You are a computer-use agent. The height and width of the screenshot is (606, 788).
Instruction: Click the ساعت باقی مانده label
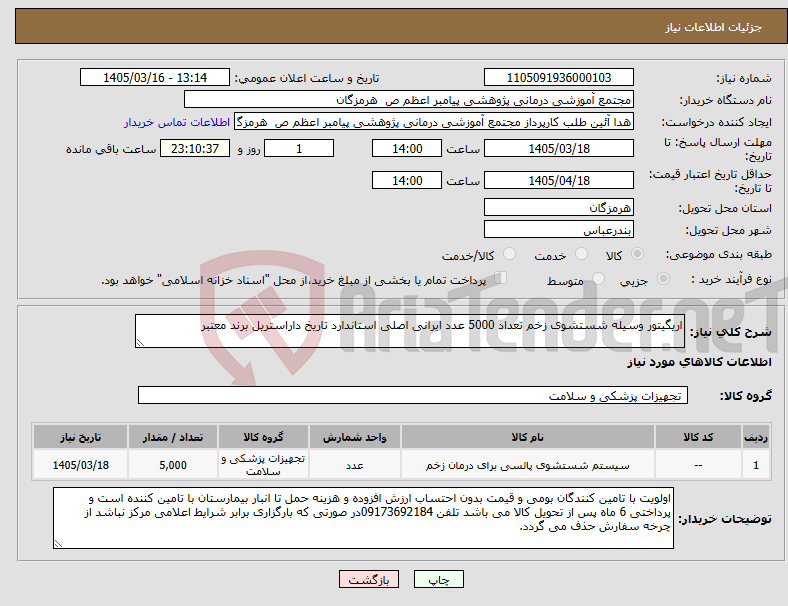[x=111, y=149]
